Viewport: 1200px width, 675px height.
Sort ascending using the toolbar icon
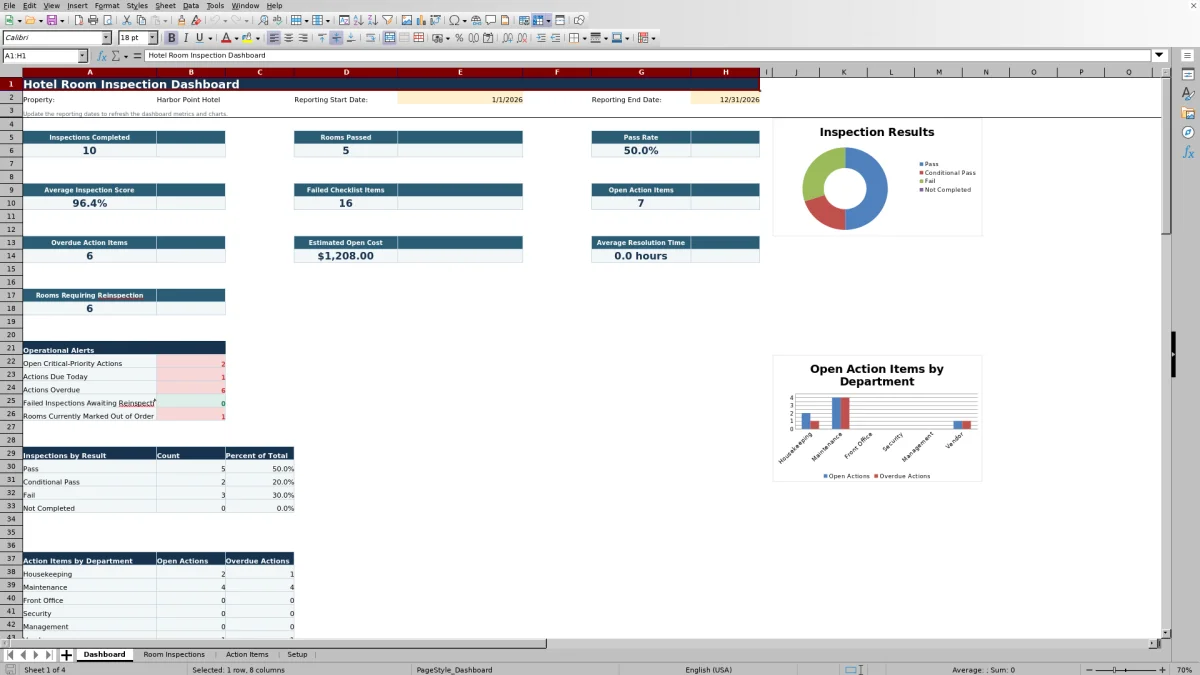coord(358,20)
